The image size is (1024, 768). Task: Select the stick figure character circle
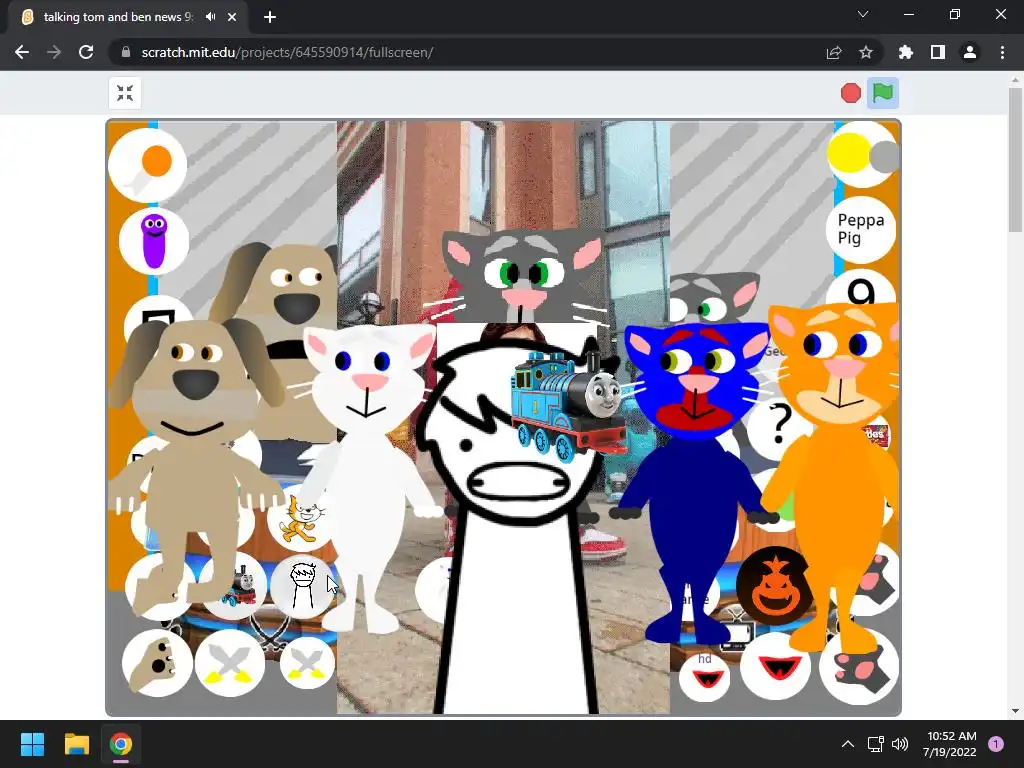[302, 585]
